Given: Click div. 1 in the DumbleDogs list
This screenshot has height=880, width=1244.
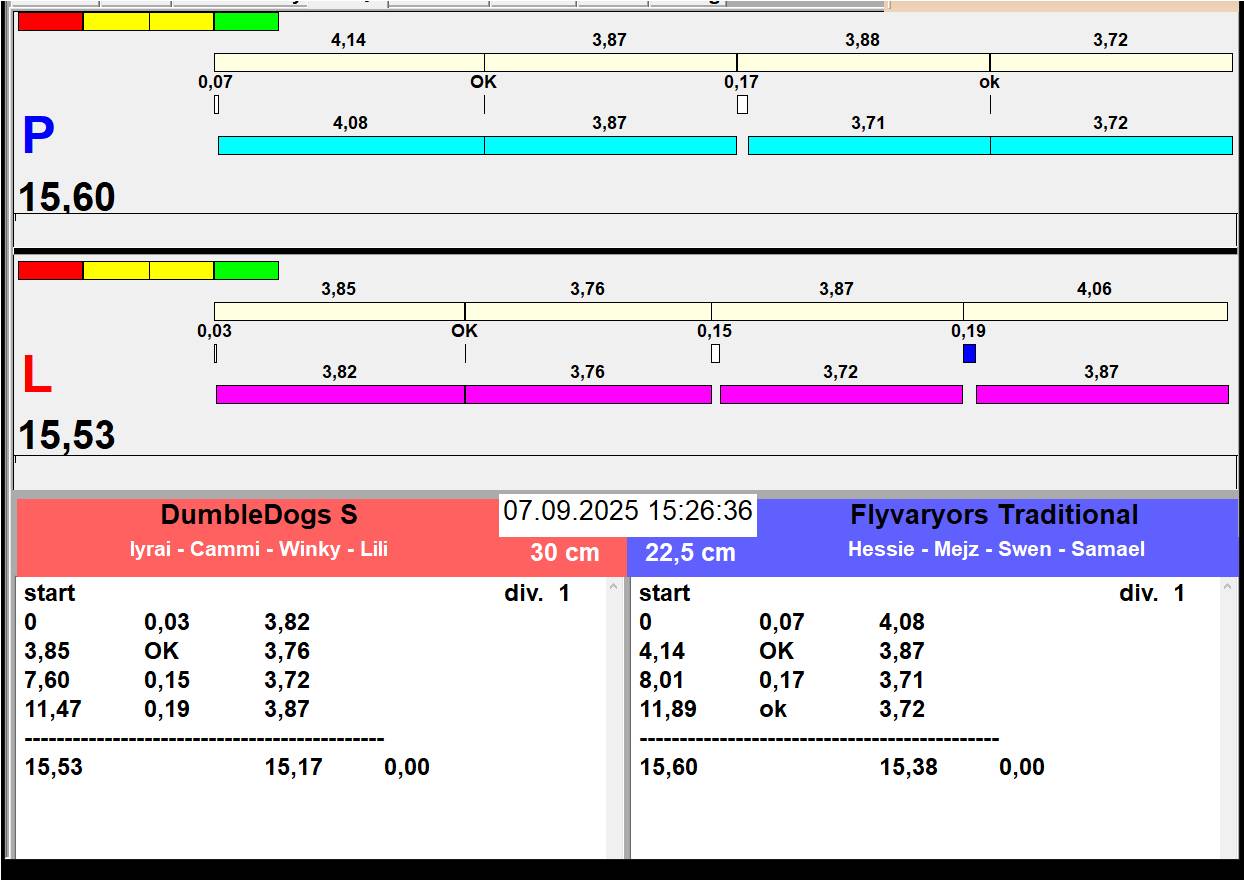Looking at the screenshot, I should point(537,593).
